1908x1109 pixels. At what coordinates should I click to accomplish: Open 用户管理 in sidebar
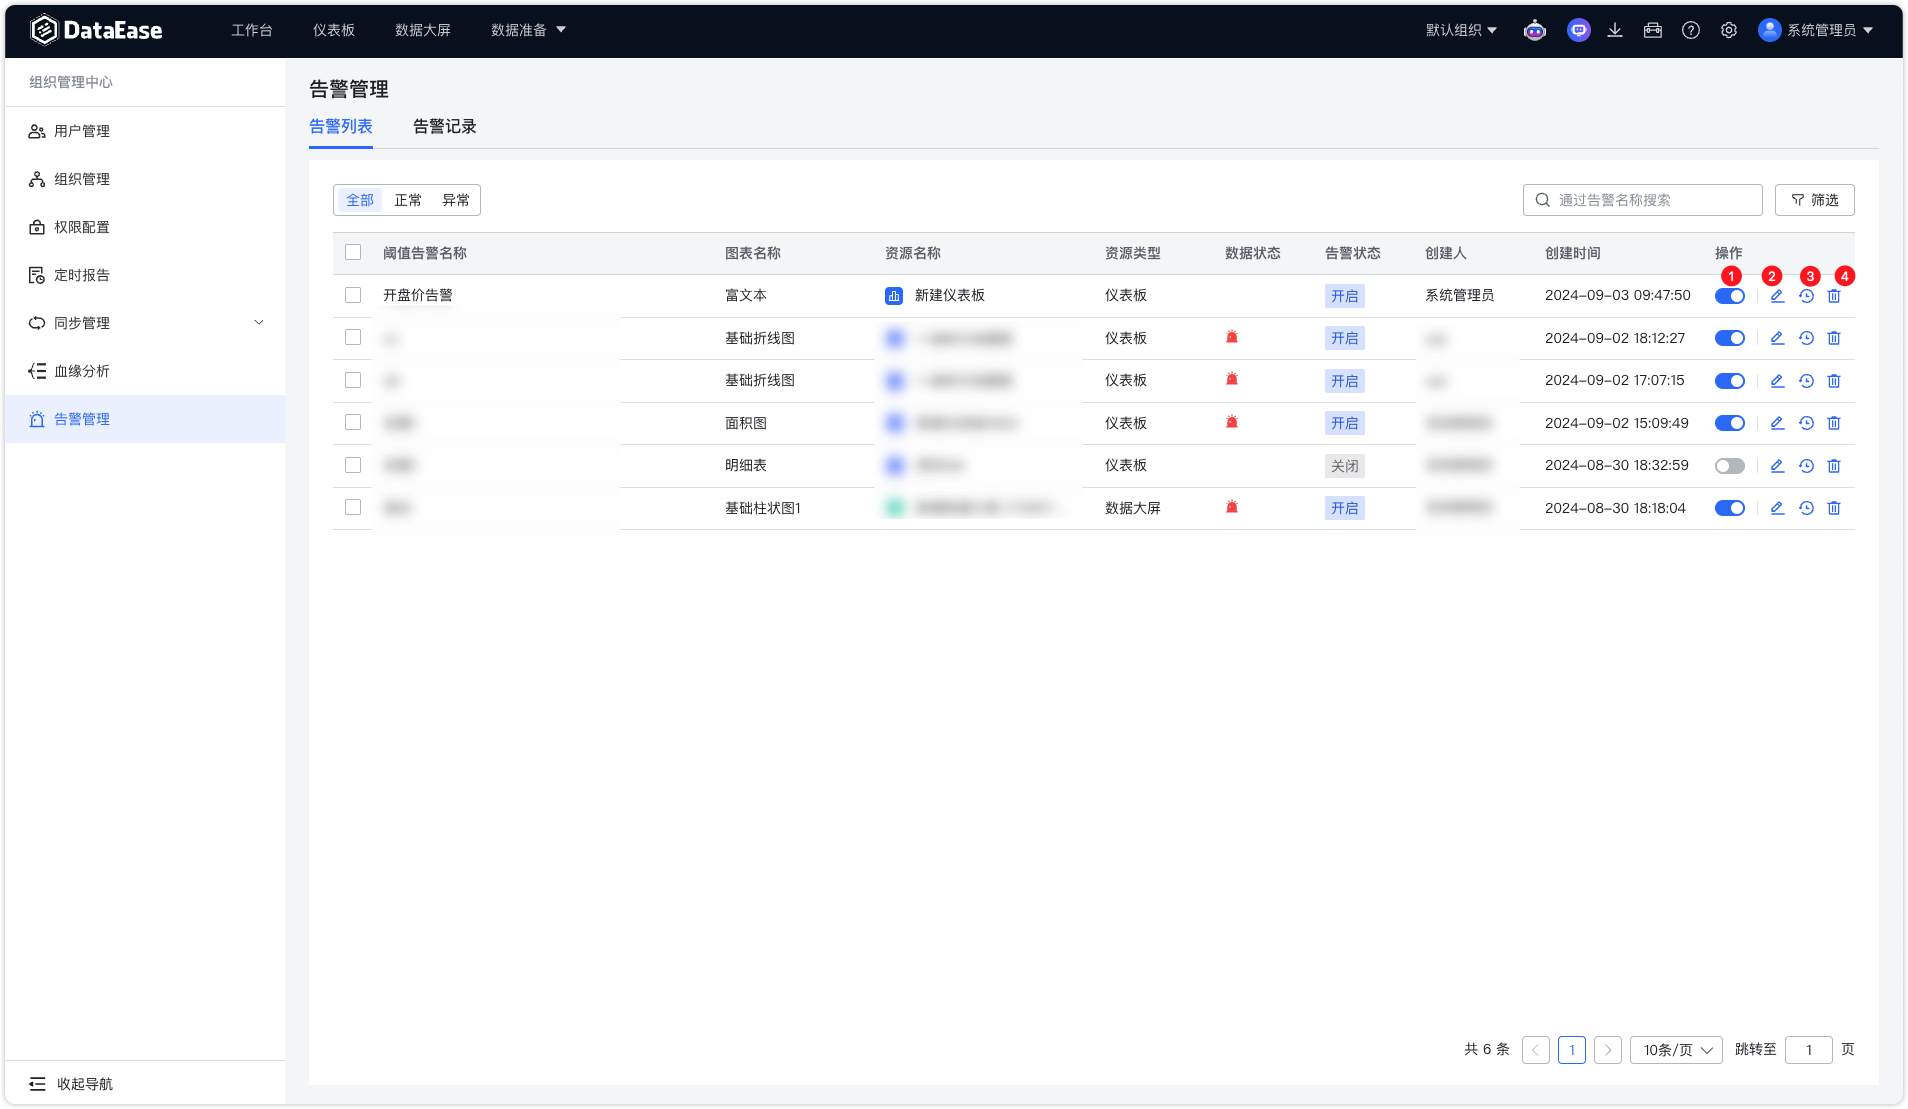(145, 131)
